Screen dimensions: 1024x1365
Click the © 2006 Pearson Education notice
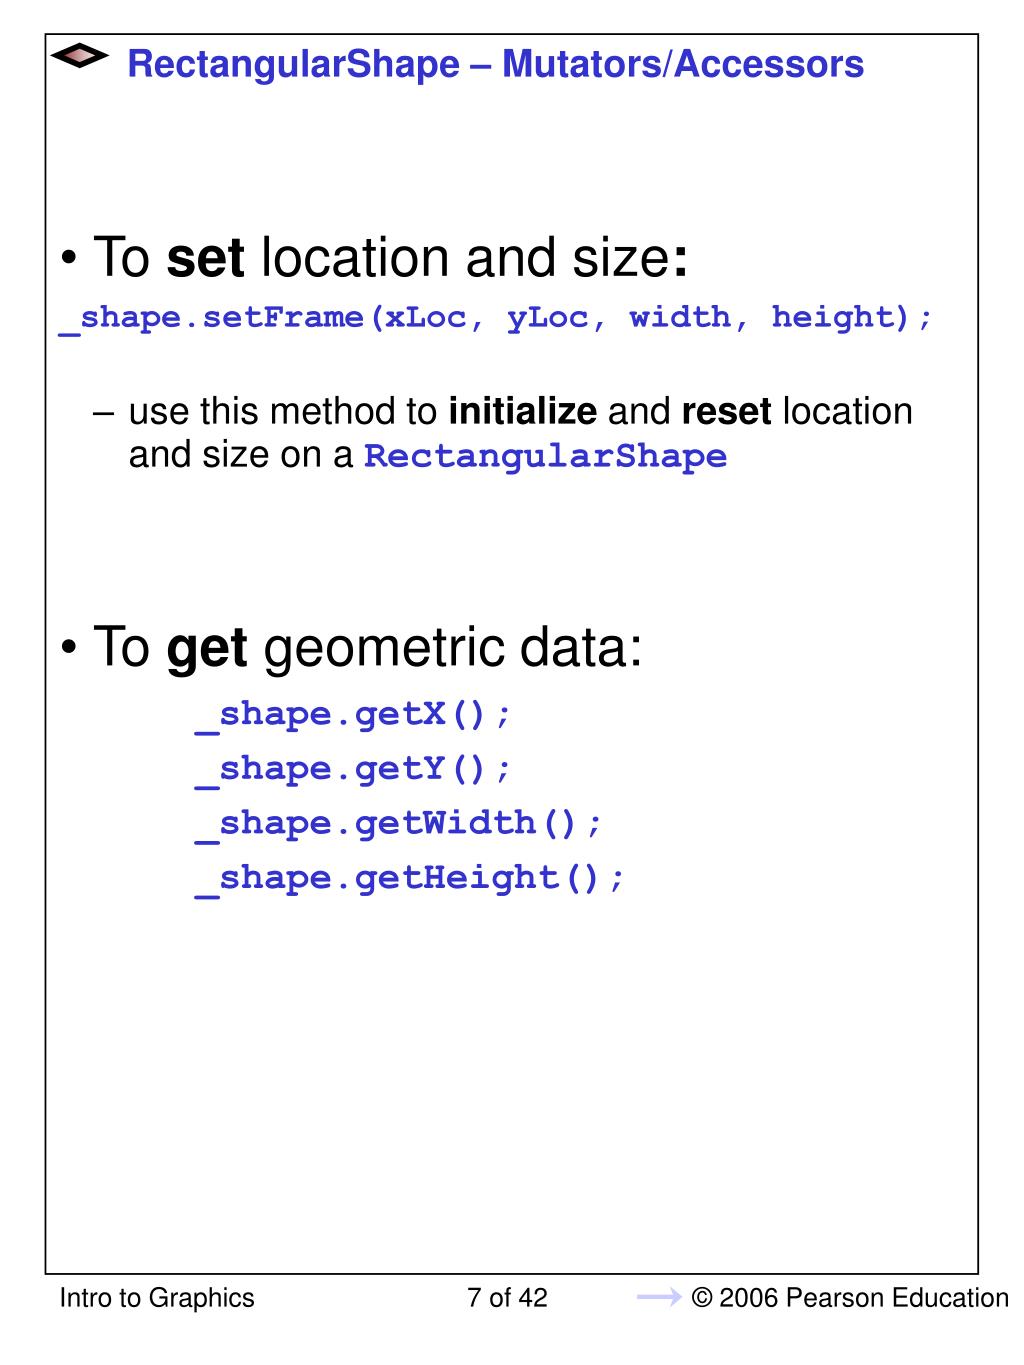850,1298
